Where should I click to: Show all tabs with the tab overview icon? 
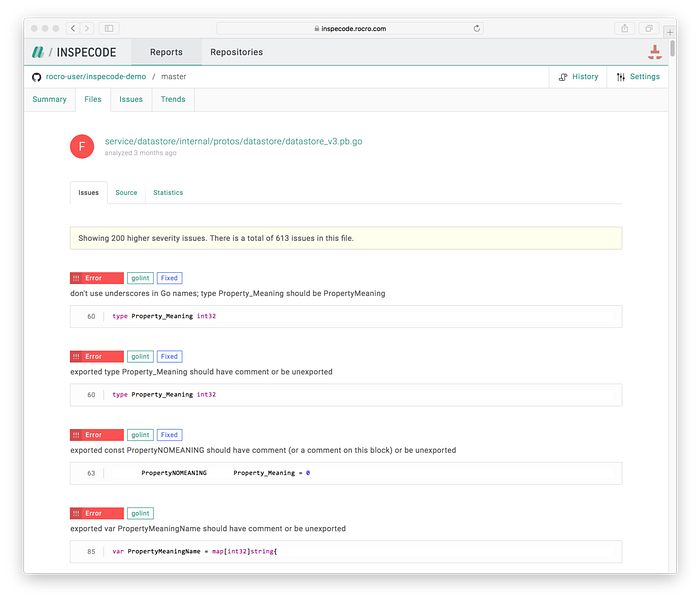point(649,29)
